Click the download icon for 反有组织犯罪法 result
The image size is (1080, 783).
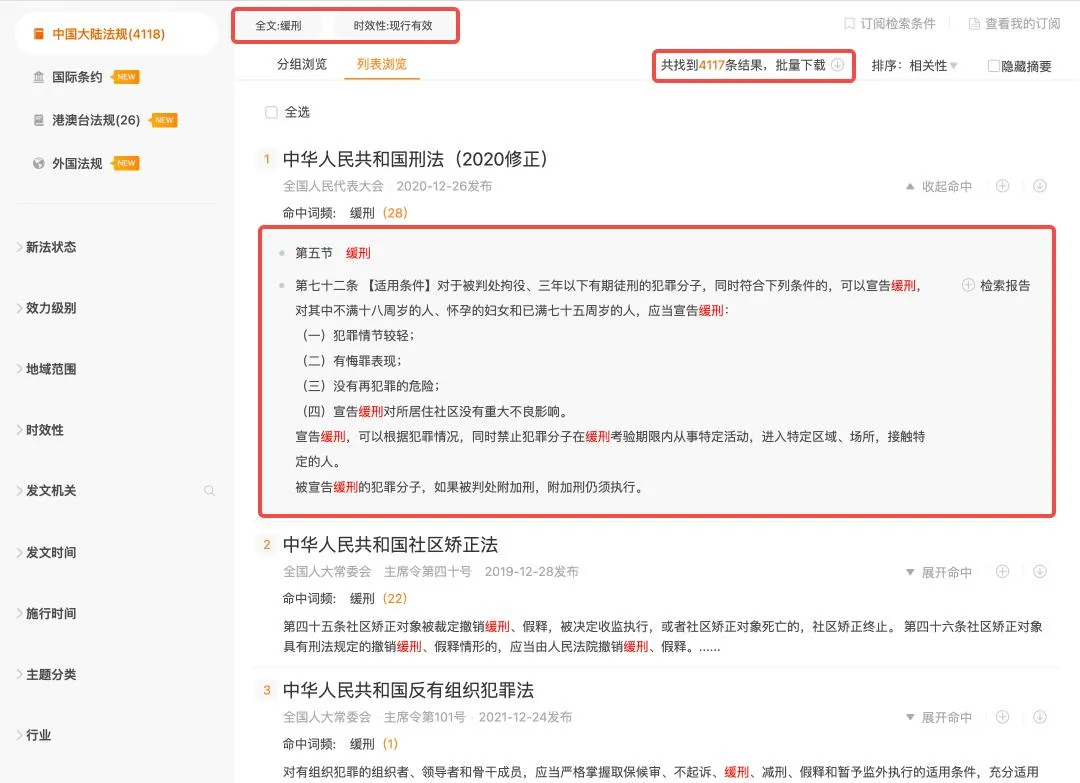point(1040,717)
